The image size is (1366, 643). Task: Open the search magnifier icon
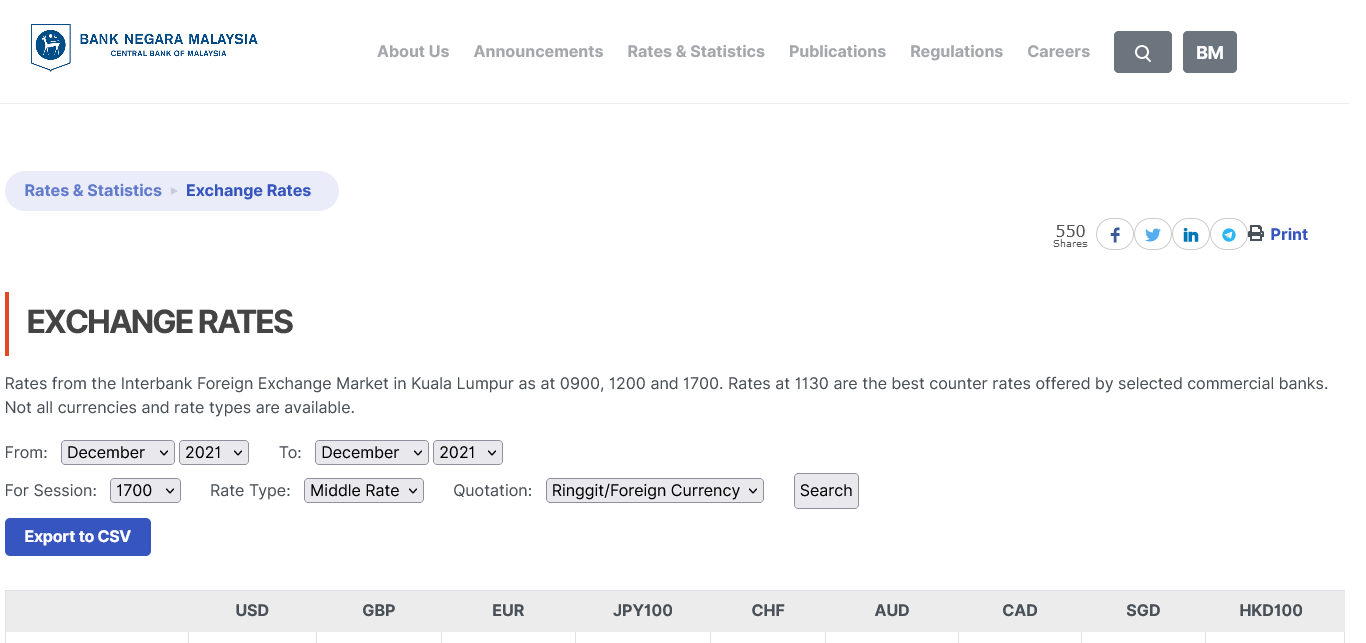1142,52
